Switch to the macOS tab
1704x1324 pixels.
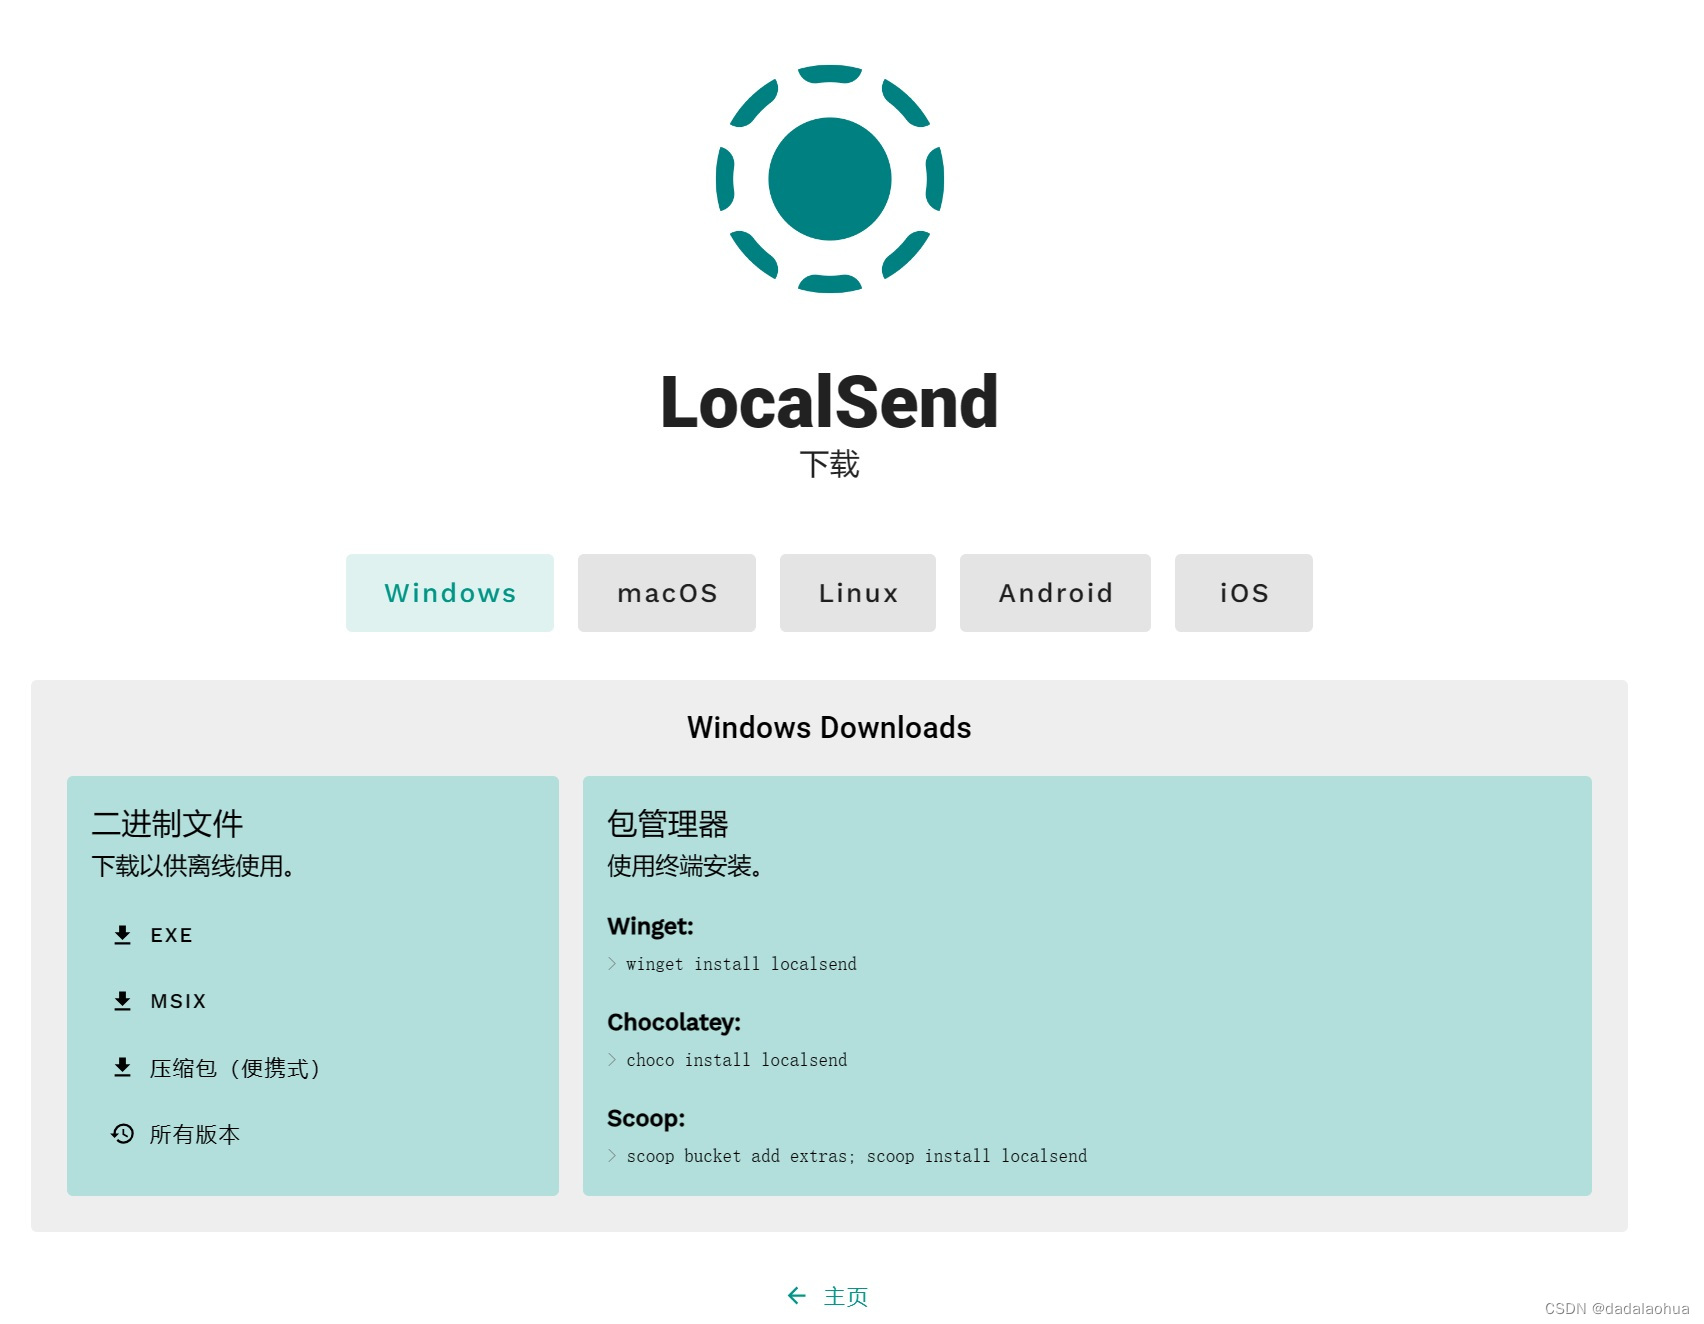(x=667, y=593)
